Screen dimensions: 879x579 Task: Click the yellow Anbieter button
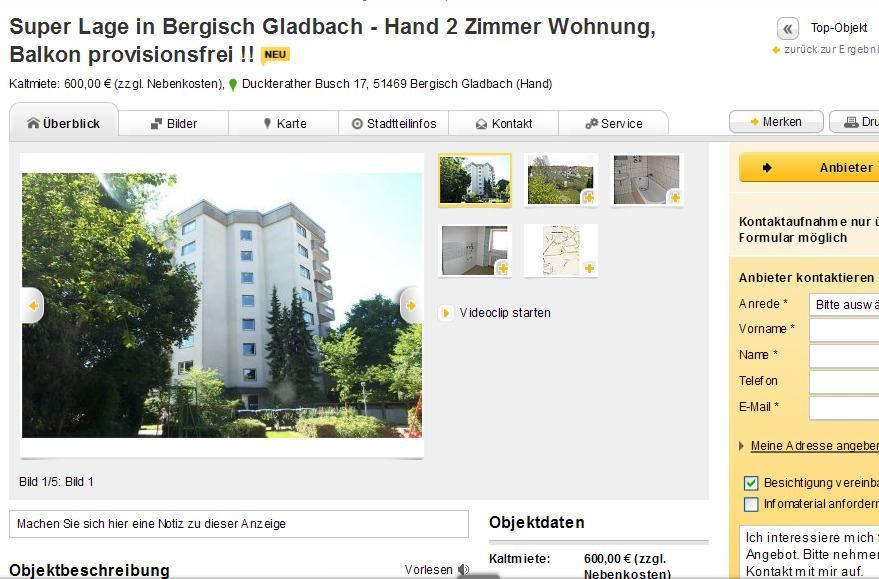(x=809, y=168)
